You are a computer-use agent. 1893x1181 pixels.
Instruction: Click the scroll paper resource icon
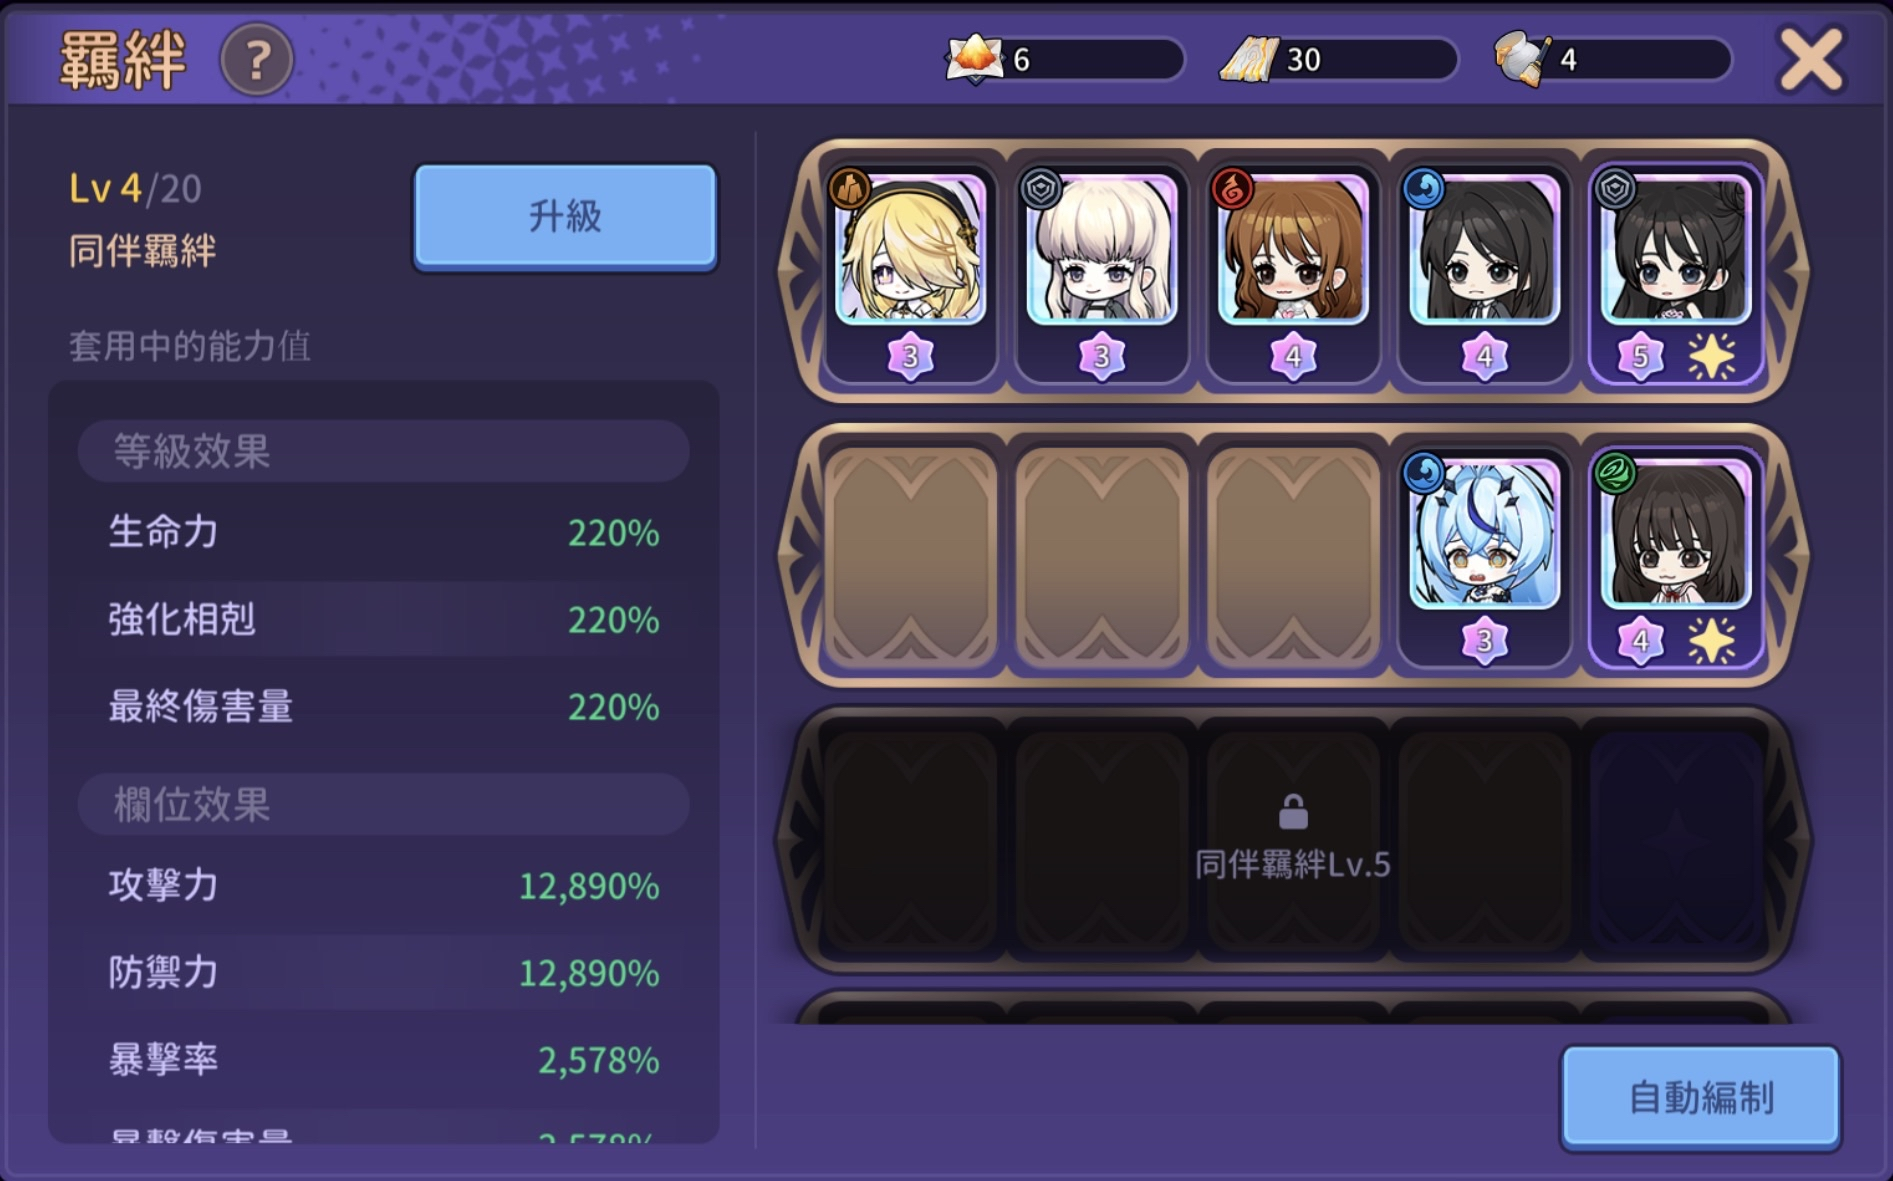1249,59
